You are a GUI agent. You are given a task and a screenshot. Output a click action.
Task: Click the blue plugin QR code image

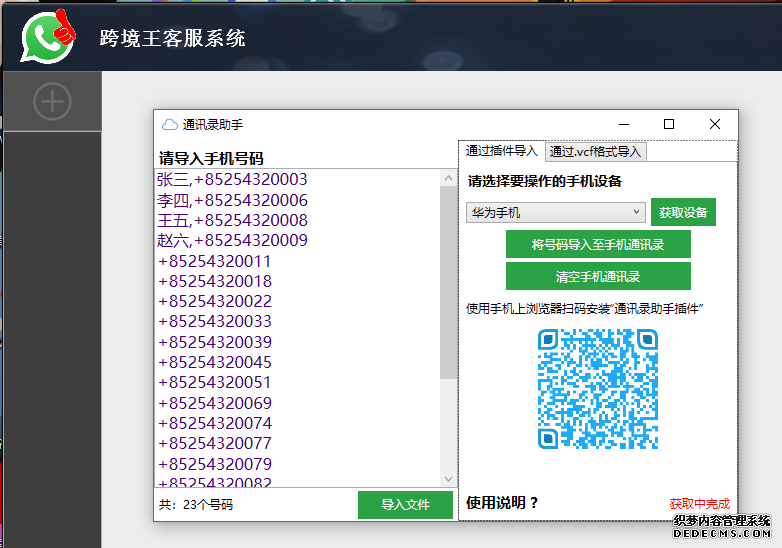[598, 389]
